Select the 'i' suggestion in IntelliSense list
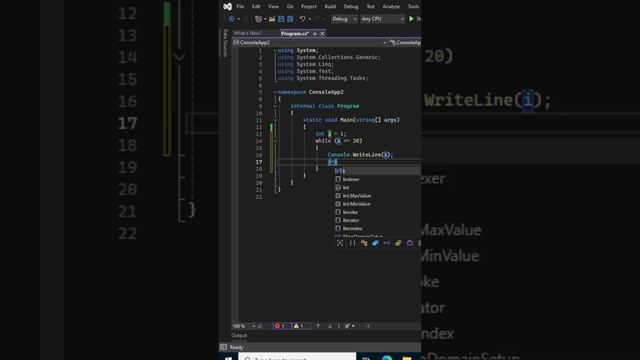The width and height of the screenshot is (640, 360). [378, 171]
